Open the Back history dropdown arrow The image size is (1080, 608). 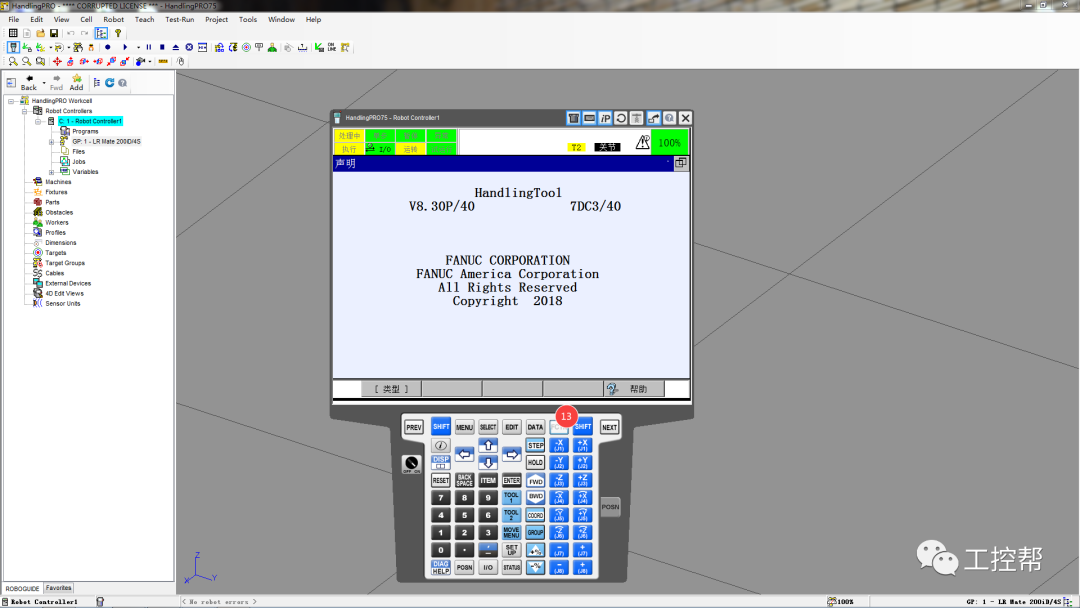click(44, 83)
